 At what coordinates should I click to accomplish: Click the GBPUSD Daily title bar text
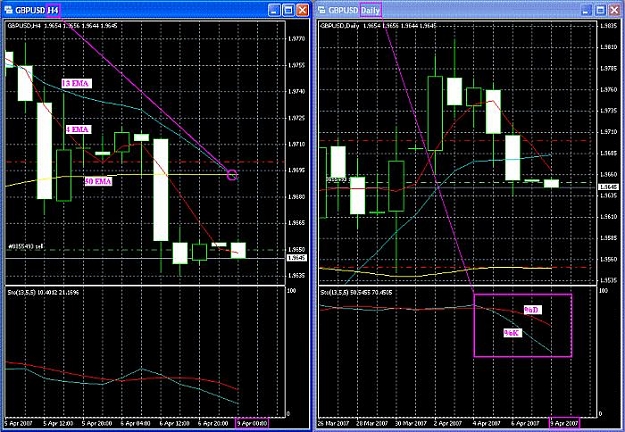tap(354, 10)
